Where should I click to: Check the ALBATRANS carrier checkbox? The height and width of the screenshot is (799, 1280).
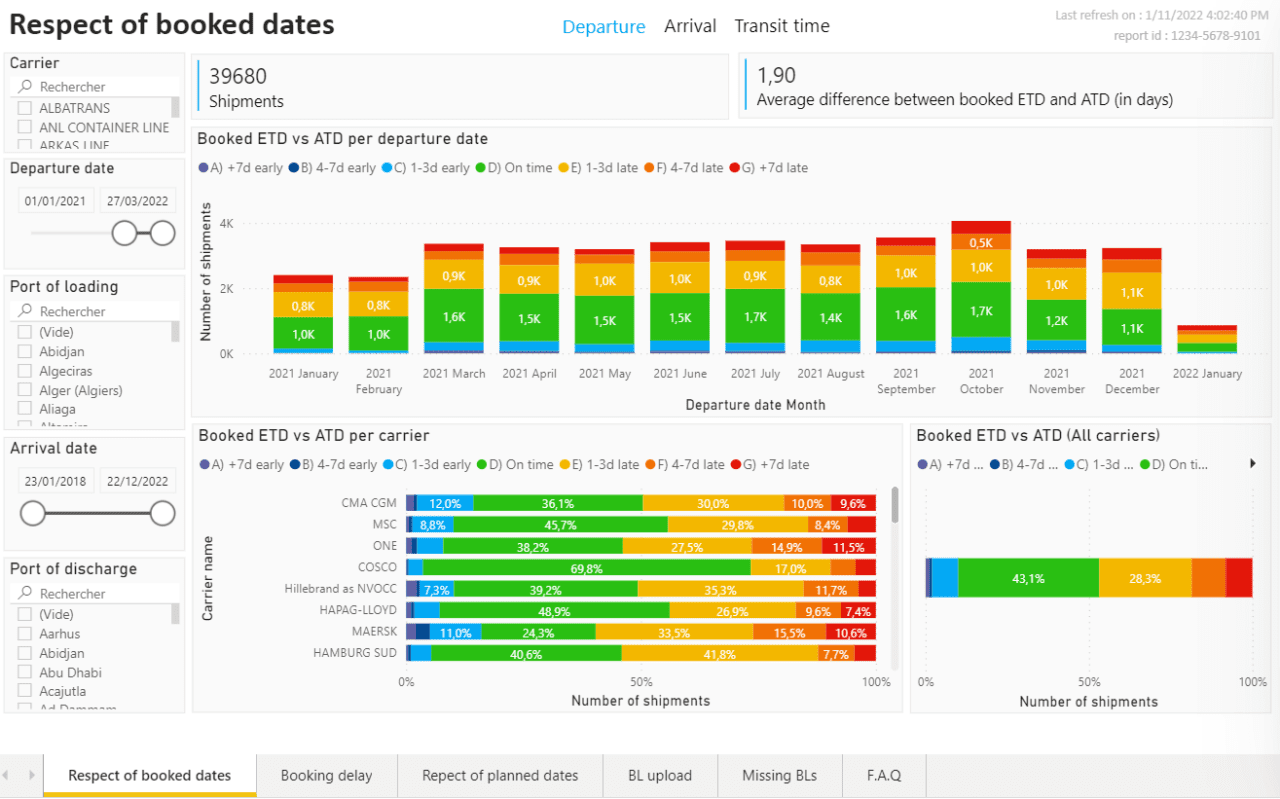pos(25,108)
